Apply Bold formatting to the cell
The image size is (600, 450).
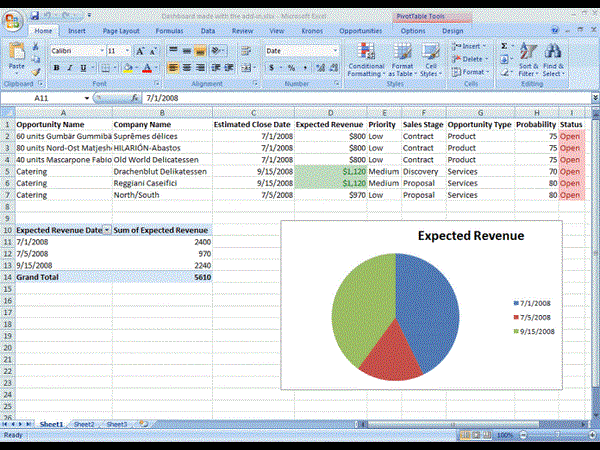click(x=56, y=68)
